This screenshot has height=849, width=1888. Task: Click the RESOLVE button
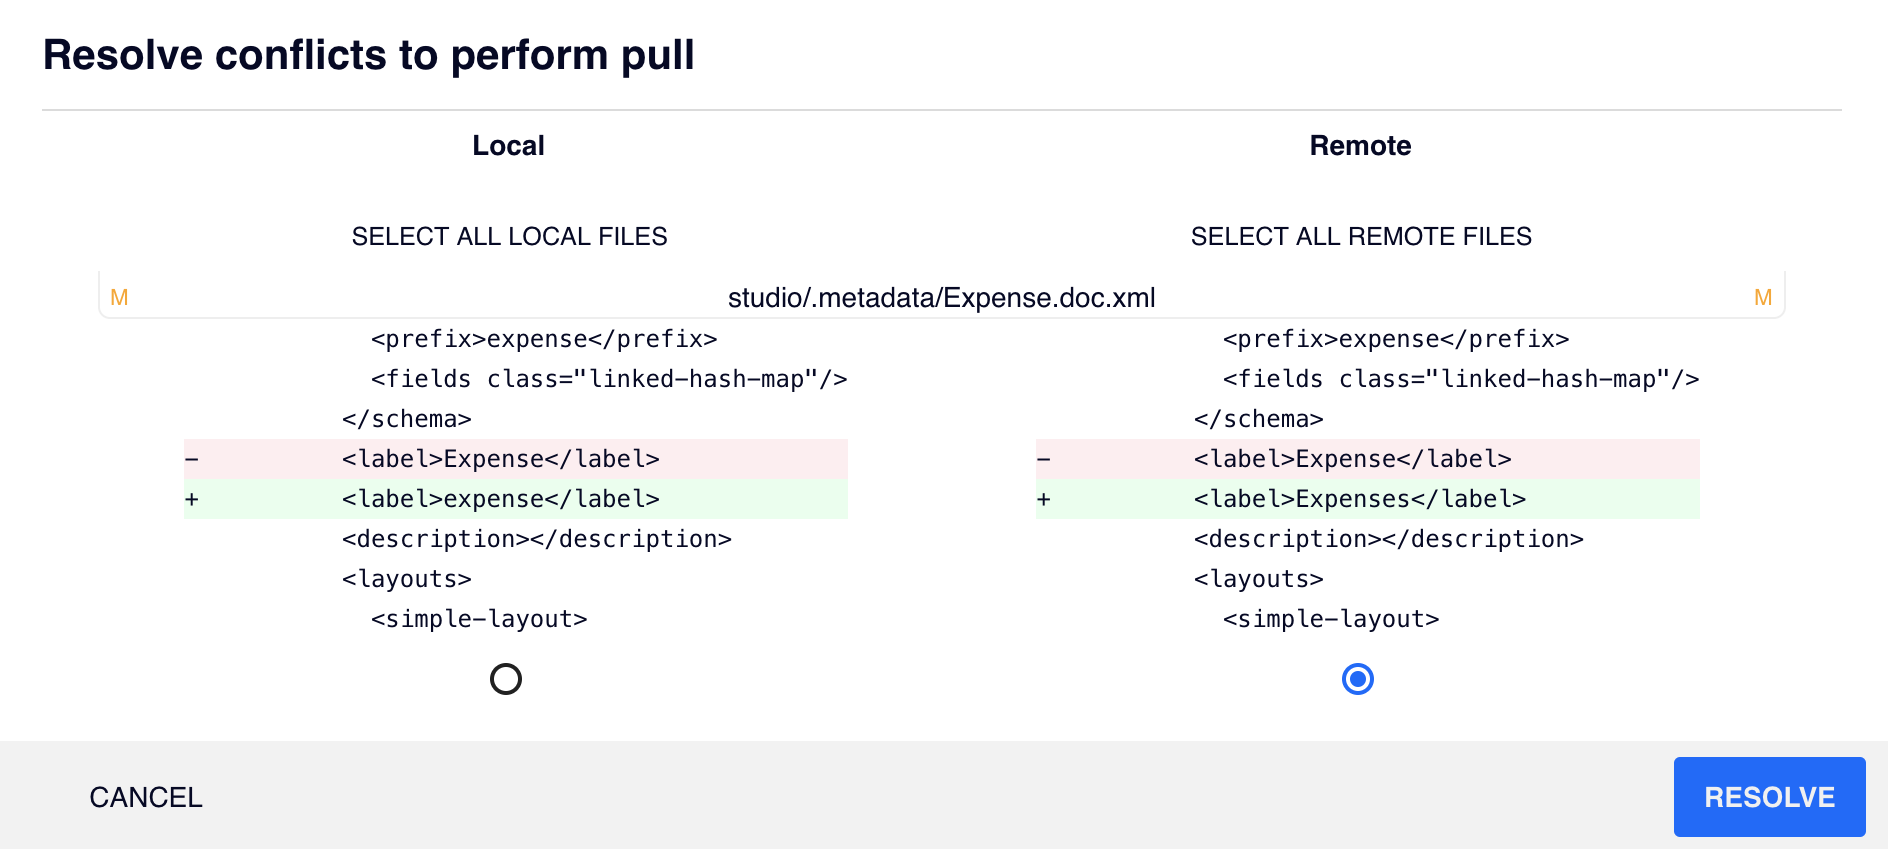coord(1769,797)
